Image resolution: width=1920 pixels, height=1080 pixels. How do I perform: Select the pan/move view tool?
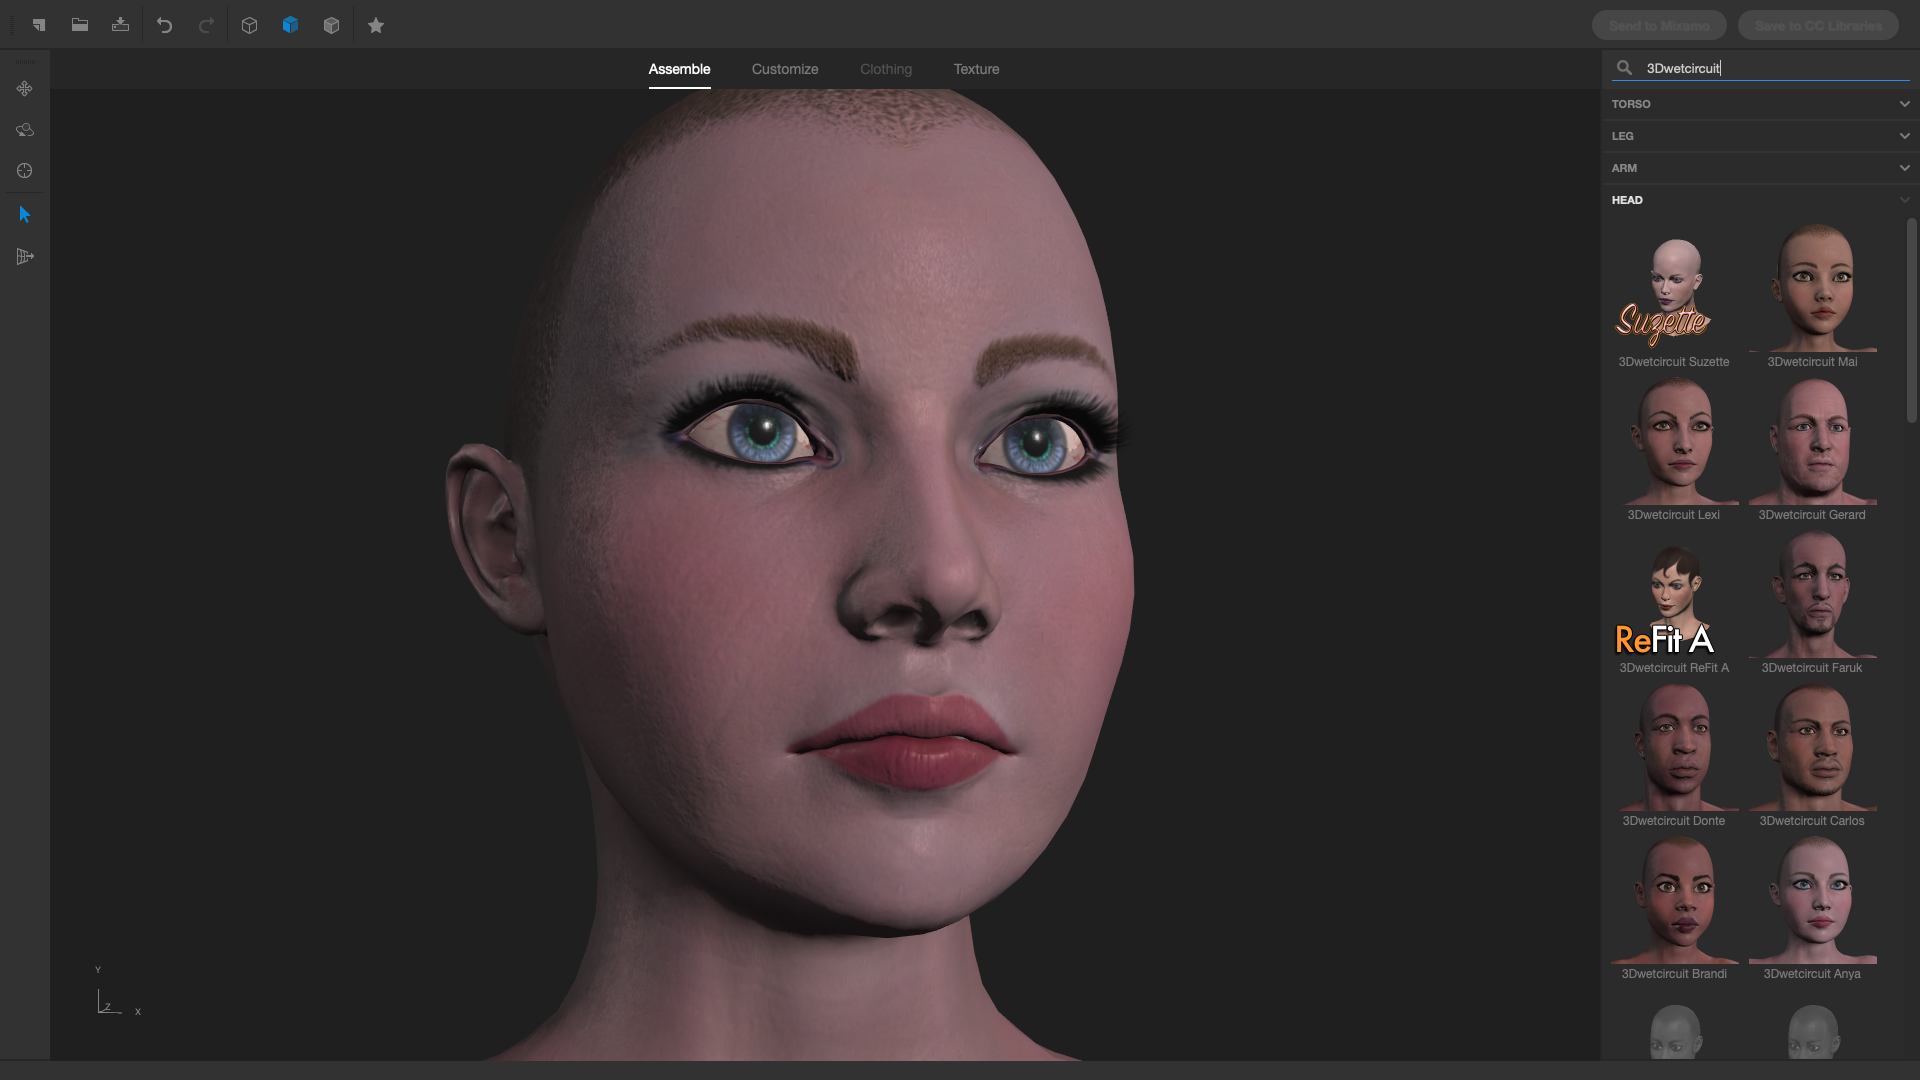click(25, 89)
